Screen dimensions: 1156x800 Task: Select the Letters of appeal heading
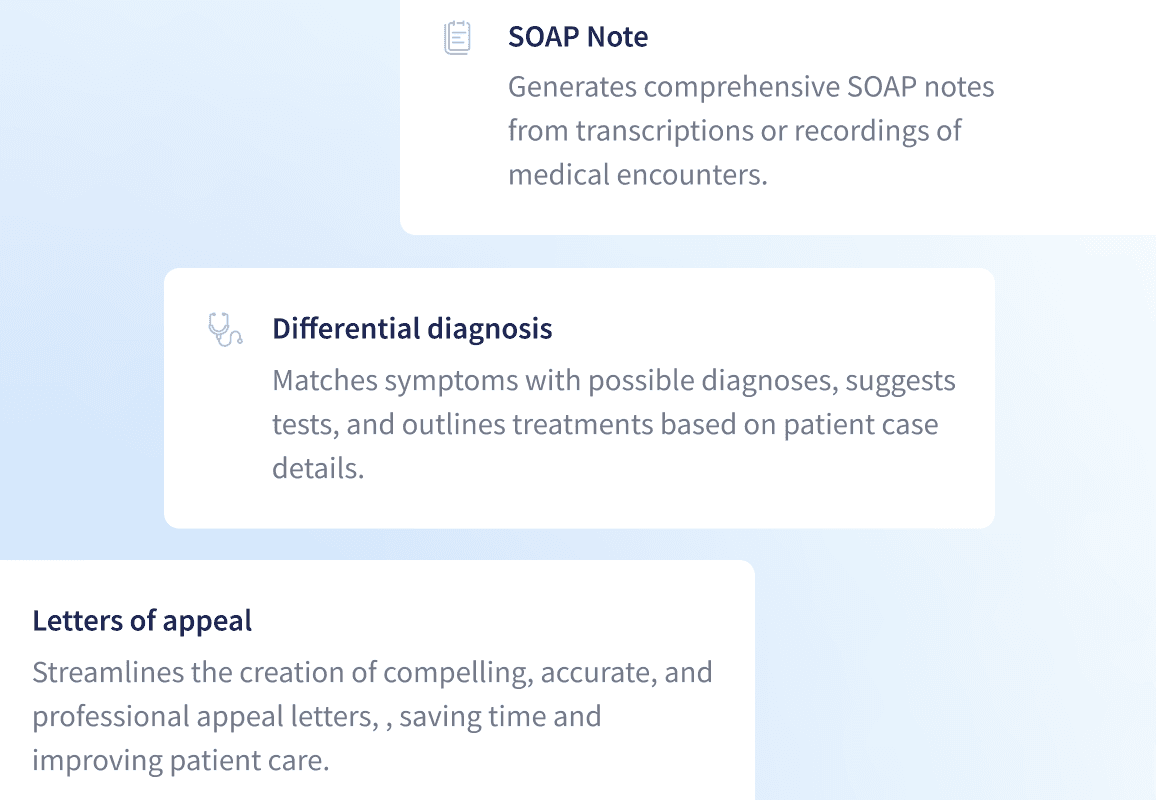pos(142,621)
